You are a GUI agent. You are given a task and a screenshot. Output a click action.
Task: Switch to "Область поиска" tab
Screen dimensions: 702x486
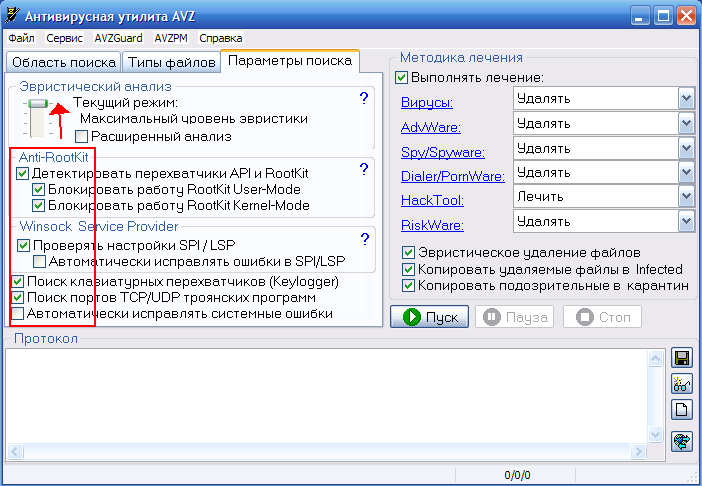64,62
